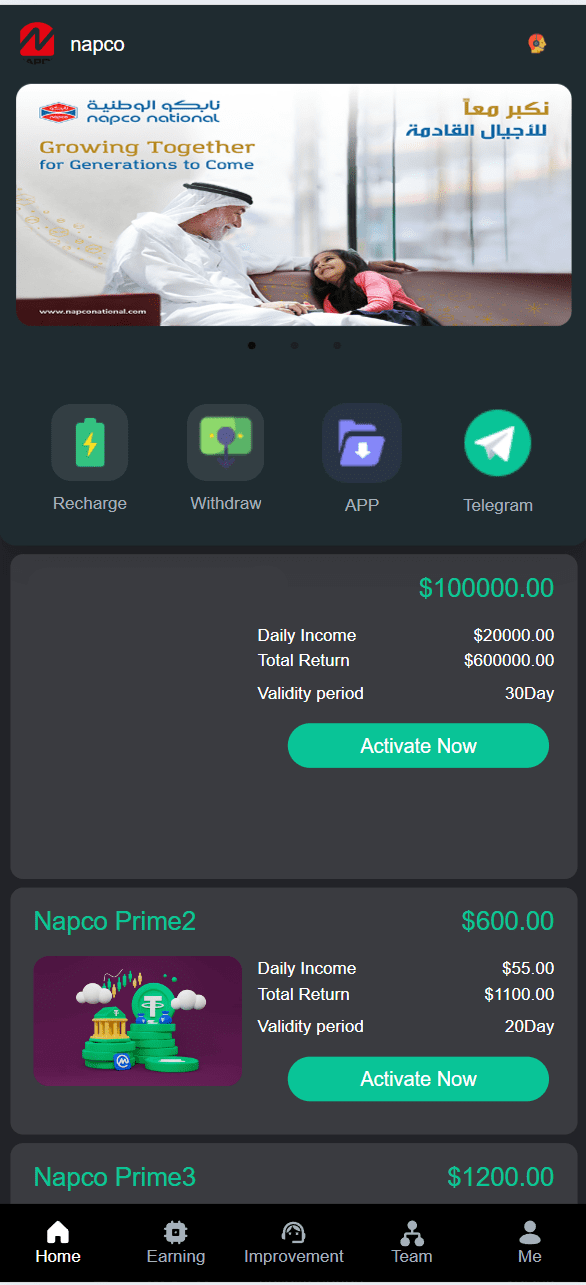586x1285 pixels.
Task: Open the Growing Together banner
Action: tap(293, 205)
